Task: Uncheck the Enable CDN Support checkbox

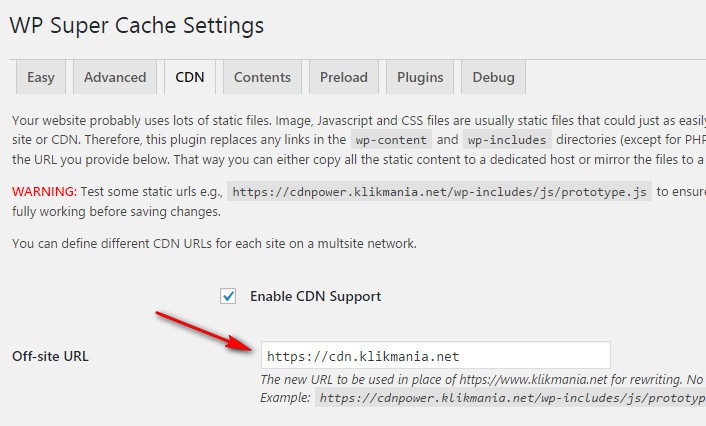Action: pyautogui.click(x=229, y=296)
